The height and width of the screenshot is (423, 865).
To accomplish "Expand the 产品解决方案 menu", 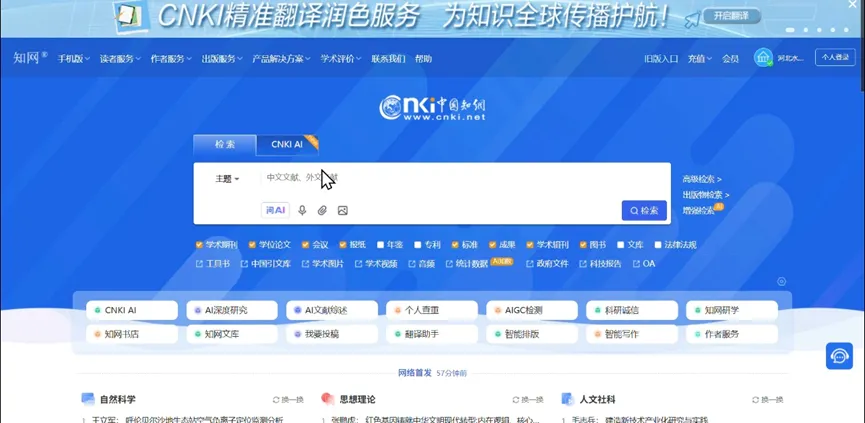I will [281, 58].
